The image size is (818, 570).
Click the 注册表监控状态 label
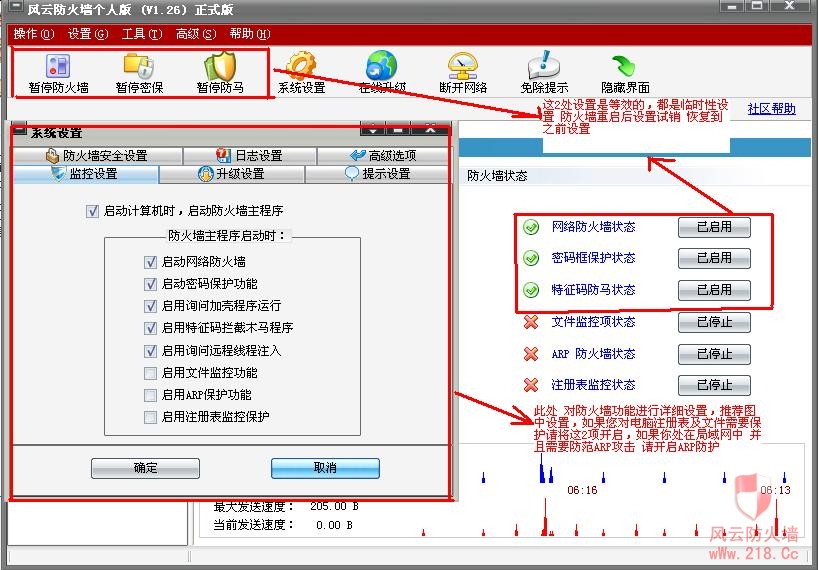pyautogui.click(x=593, y=385)
